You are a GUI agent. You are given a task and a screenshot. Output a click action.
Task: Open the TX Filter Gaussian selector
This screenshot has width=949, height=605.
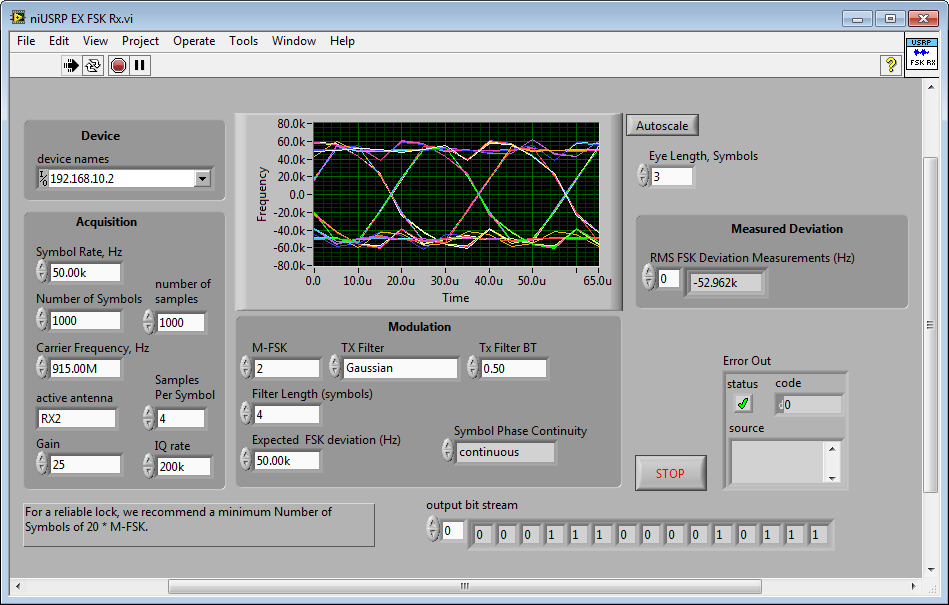click(400, 368)
